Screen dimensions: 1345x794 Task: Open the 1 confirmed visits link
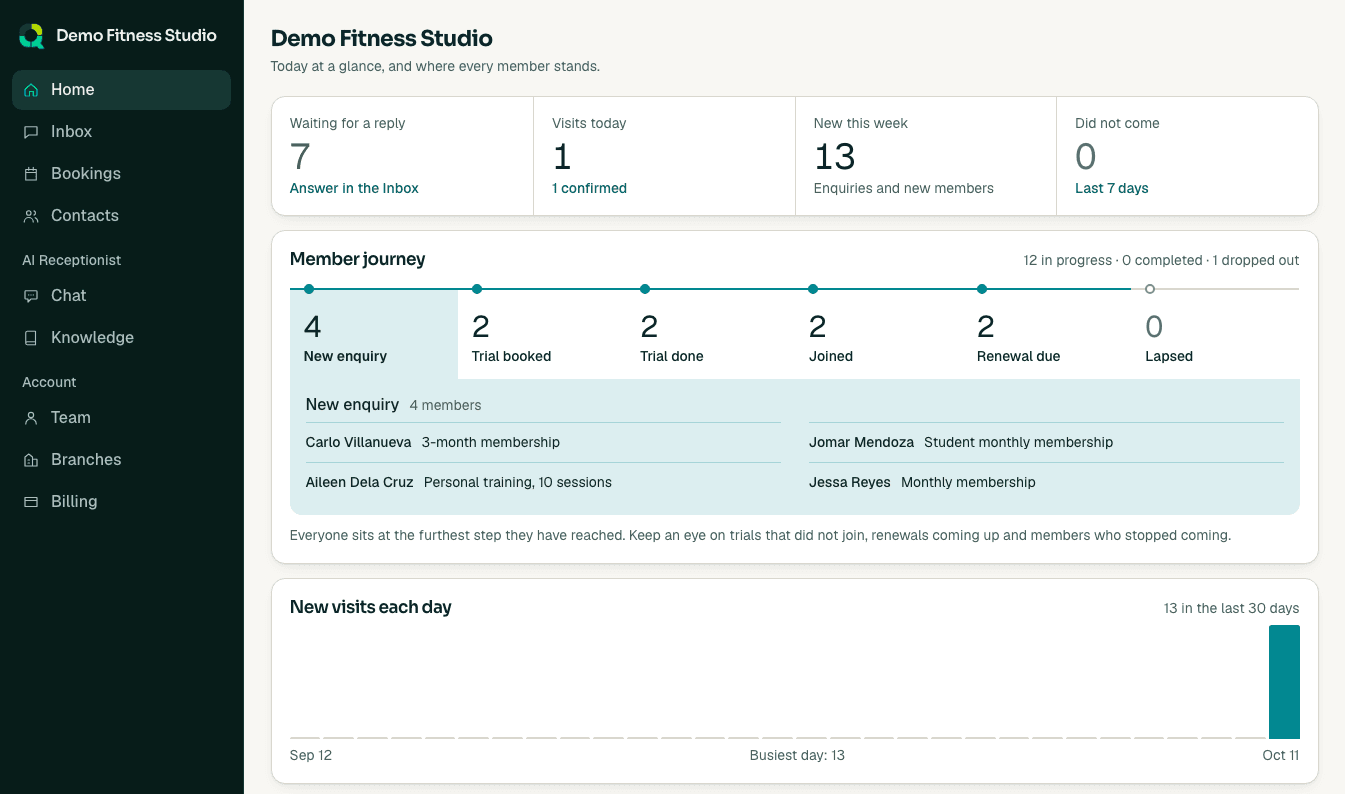pyautogui.click(x=589, y=188)
